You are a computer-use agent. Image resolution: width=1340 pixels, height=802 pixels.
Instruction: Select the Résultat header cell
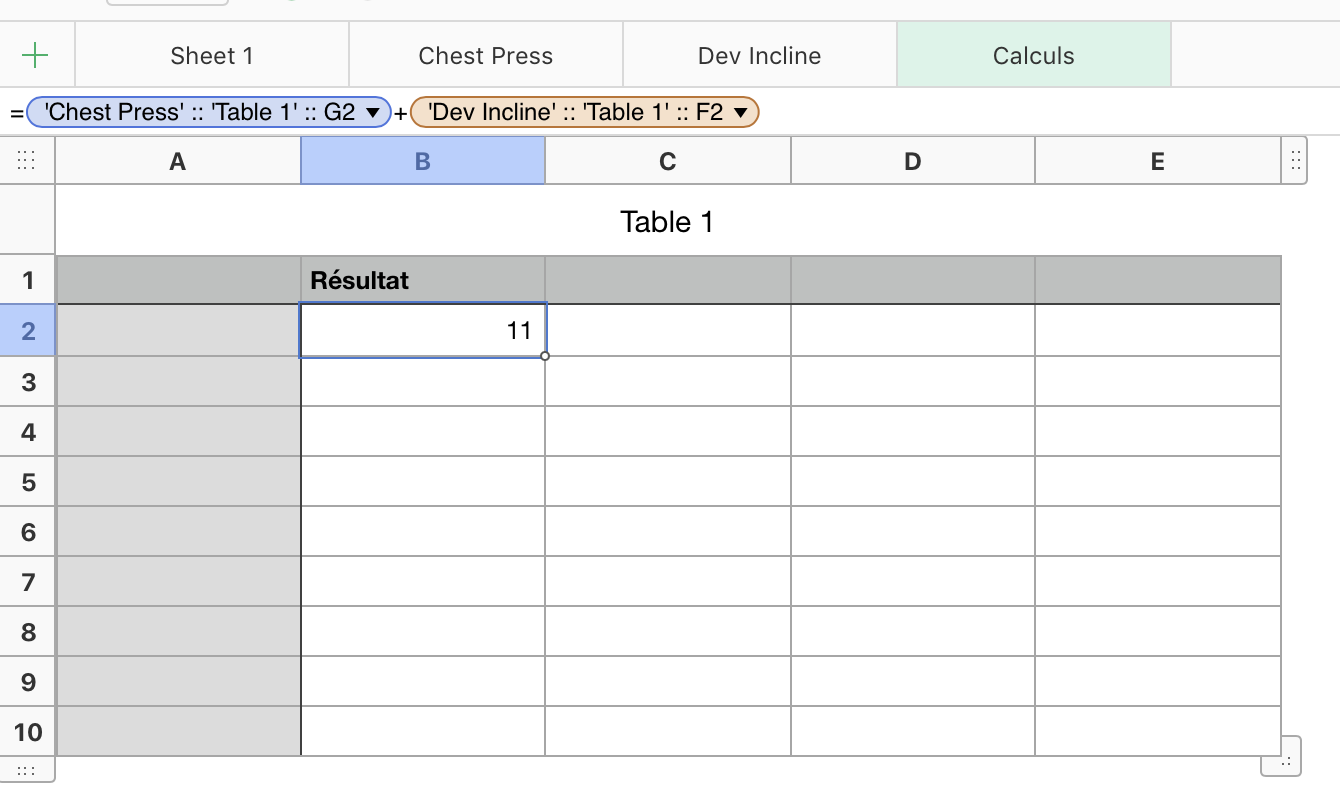(x=422, y=281)
